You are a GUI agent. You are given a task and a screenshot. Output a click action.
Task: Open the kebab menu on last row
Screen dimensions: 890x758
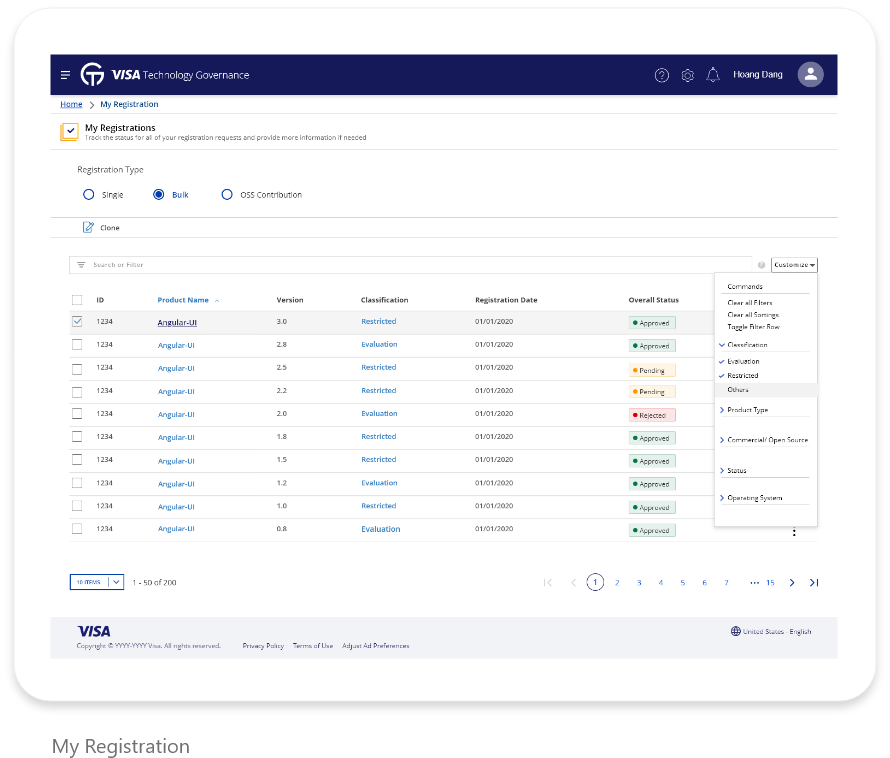[x=794, y=532]
